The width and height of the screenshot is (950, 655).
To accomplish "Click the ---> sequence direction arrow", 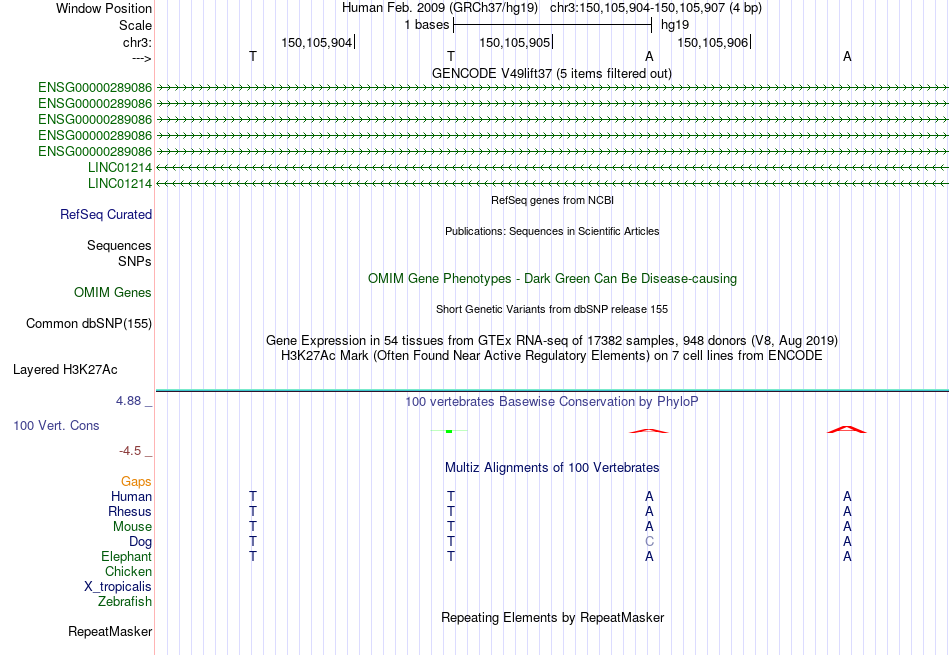I will click(141, 58).
